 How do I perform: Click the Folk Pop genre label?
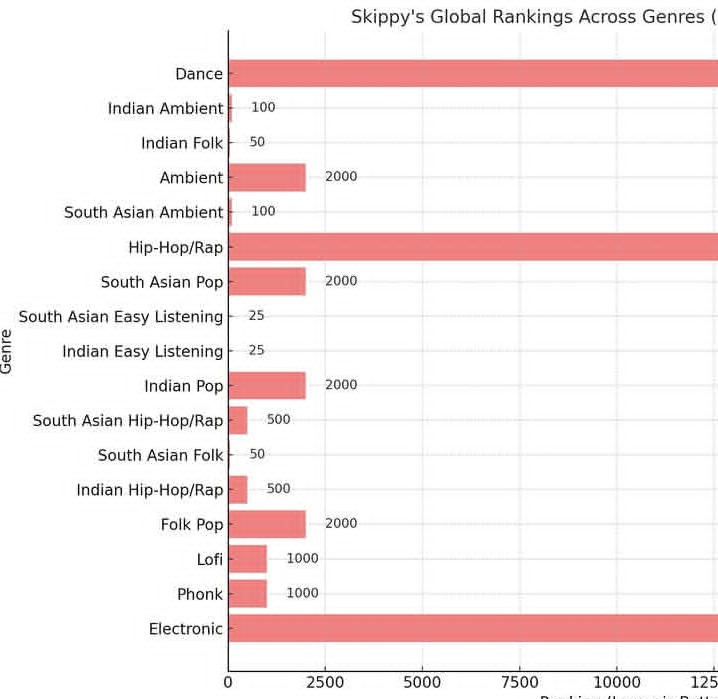click(192, 525)
